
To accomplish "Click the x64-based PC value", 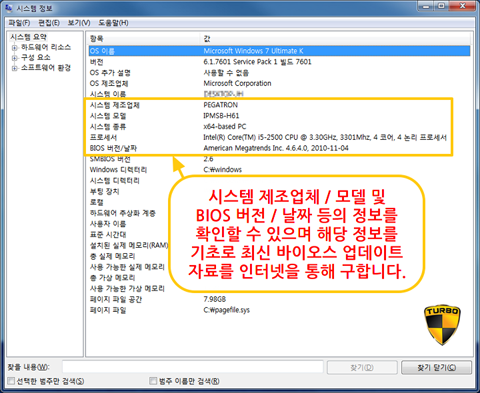I will 225,127.
